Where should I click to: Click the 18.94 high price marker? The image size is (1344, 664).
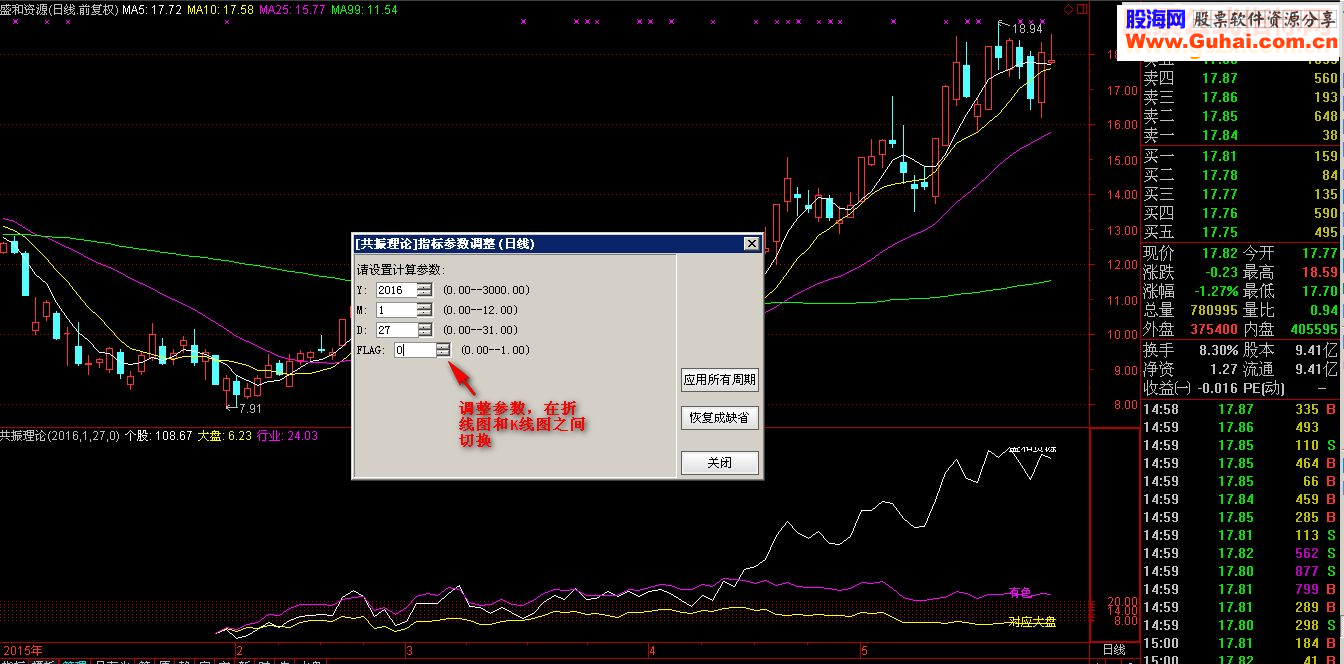1027,29
